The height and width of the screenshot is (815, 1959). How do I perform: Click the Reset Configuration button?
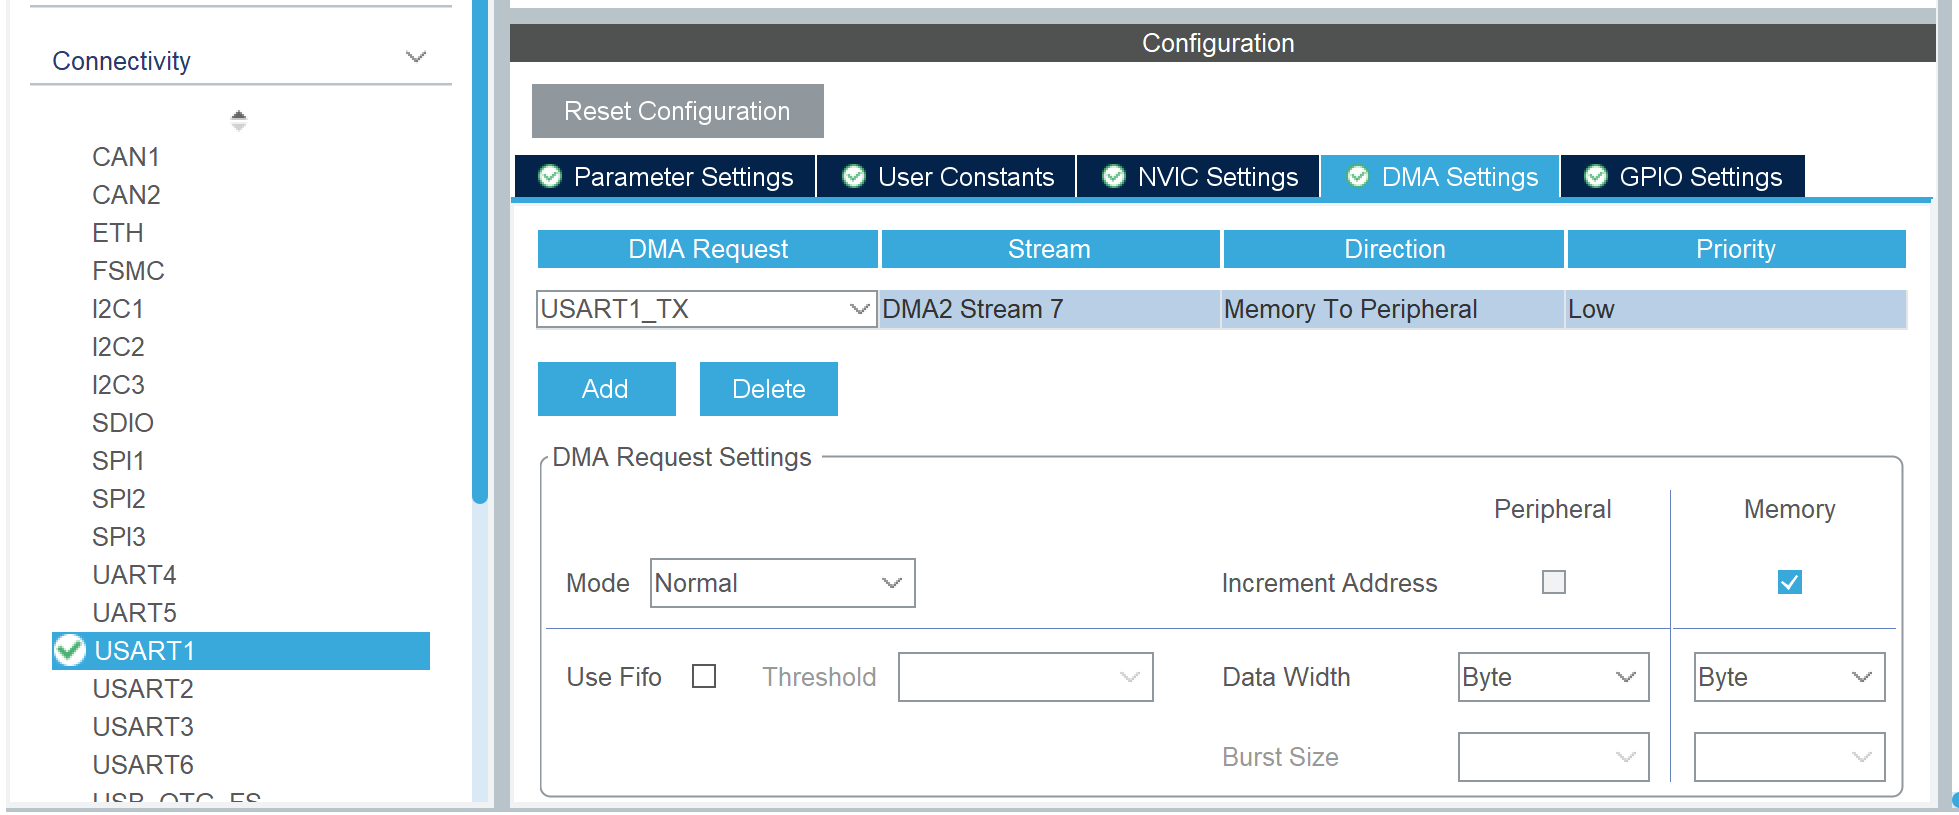coord(677,111)
